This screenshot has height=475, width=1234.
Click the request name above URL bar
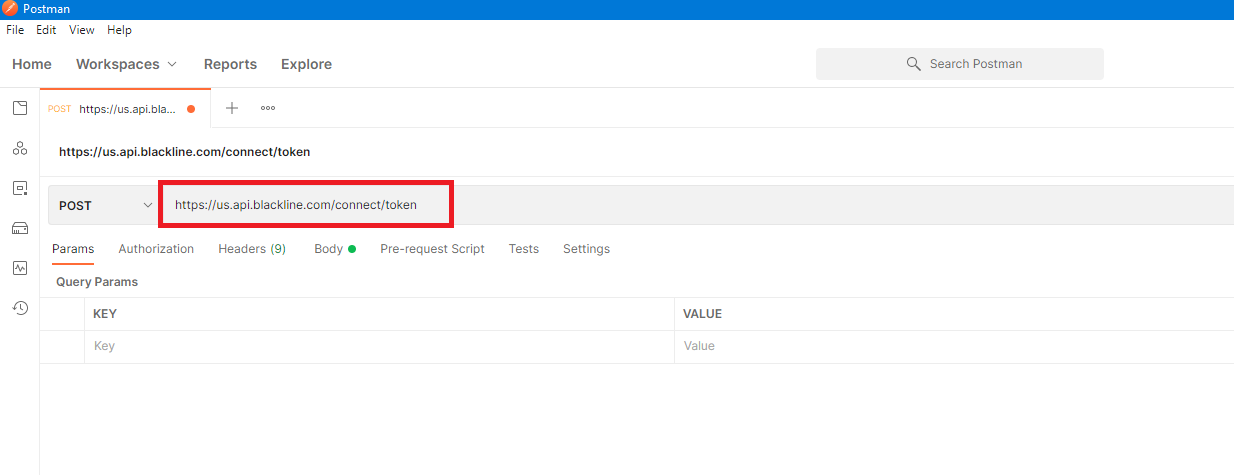[x=184, y=152]
